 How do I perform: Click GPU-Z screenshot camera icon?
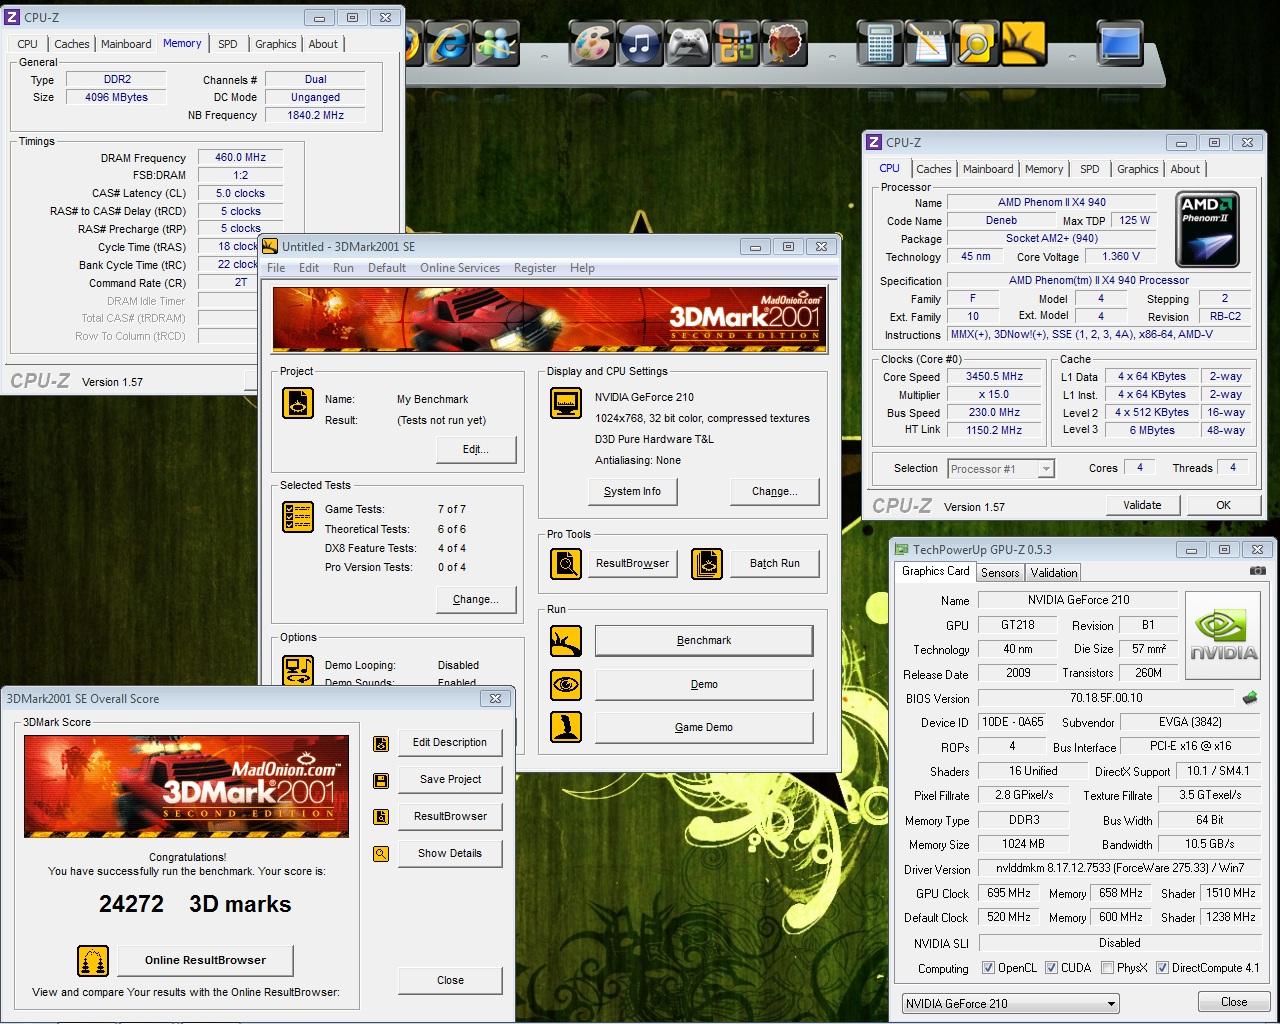1258,571
